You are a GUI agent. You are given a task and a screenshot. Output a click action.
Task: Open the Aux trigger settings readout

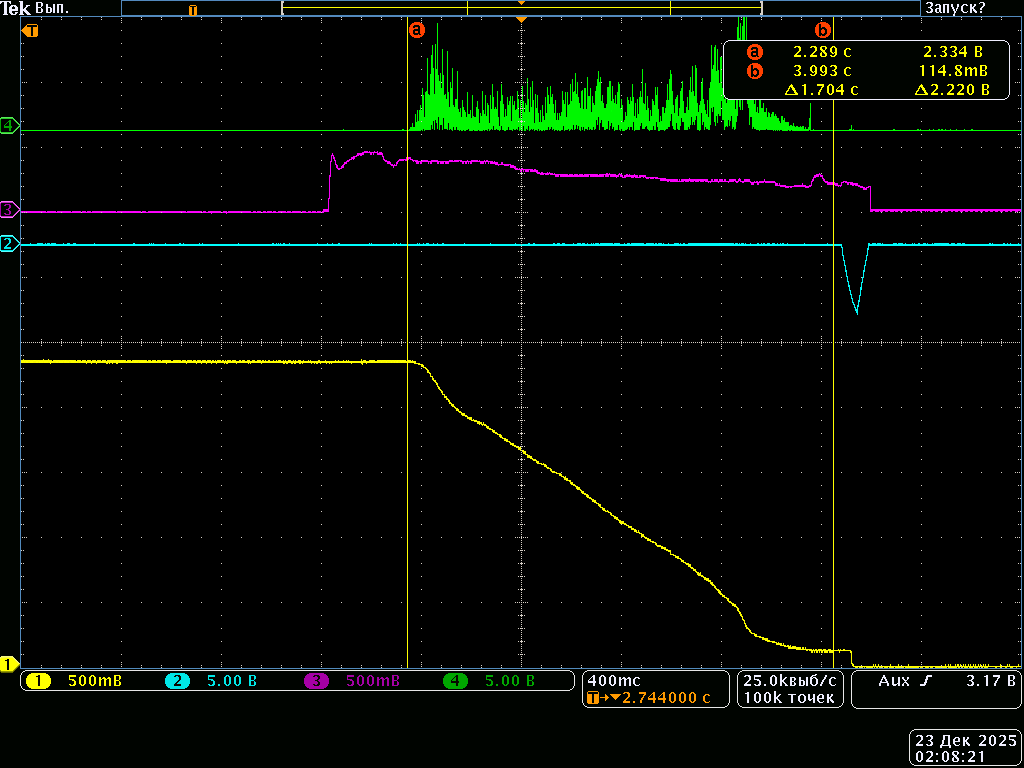pos(936,681)
